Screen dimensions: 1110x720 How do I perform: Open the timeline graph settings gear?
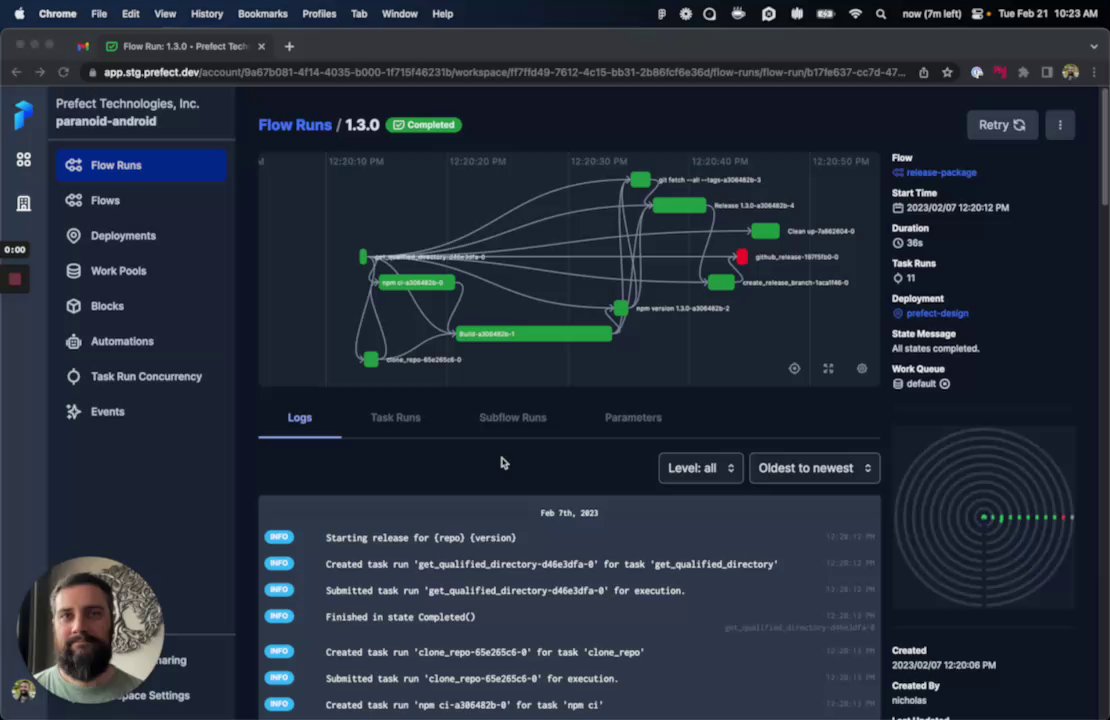(x=862, y=368)
